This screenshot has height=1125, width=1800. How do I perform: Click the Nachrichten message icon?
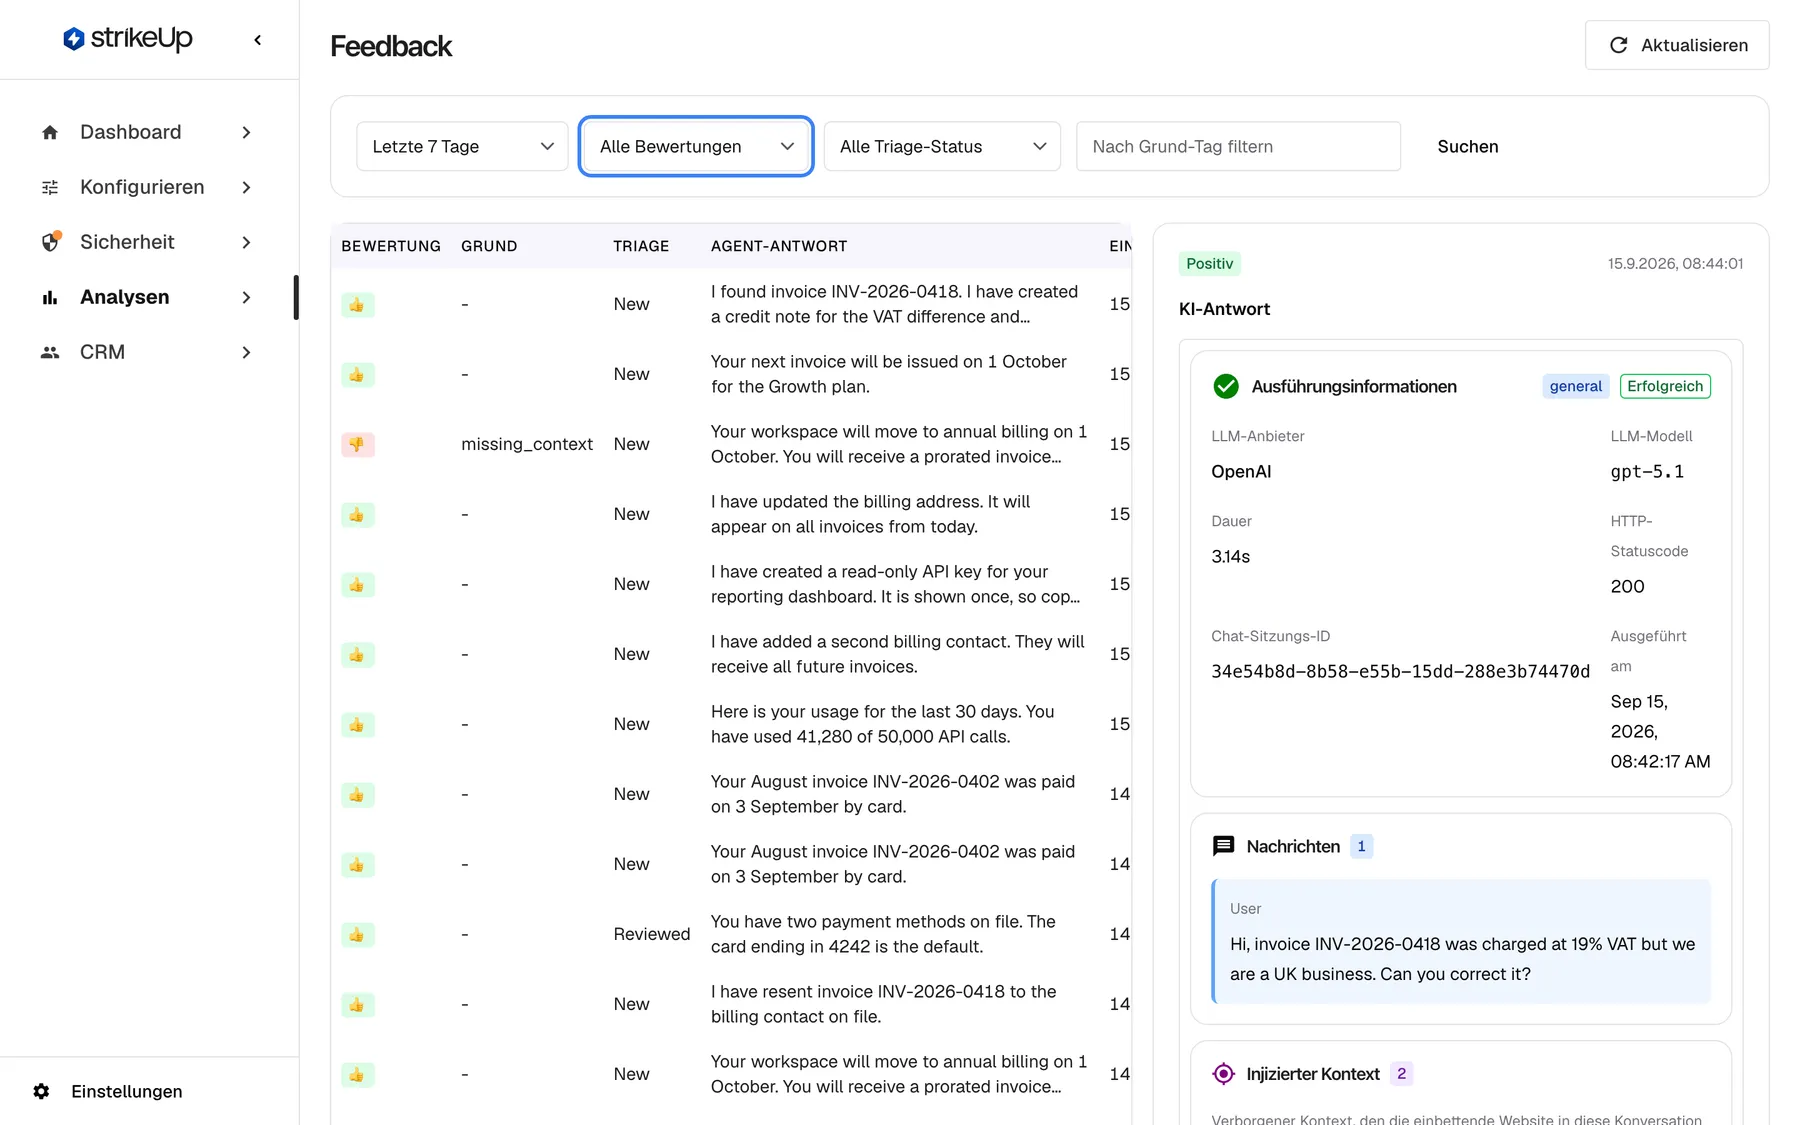(x=1223, y=846)
